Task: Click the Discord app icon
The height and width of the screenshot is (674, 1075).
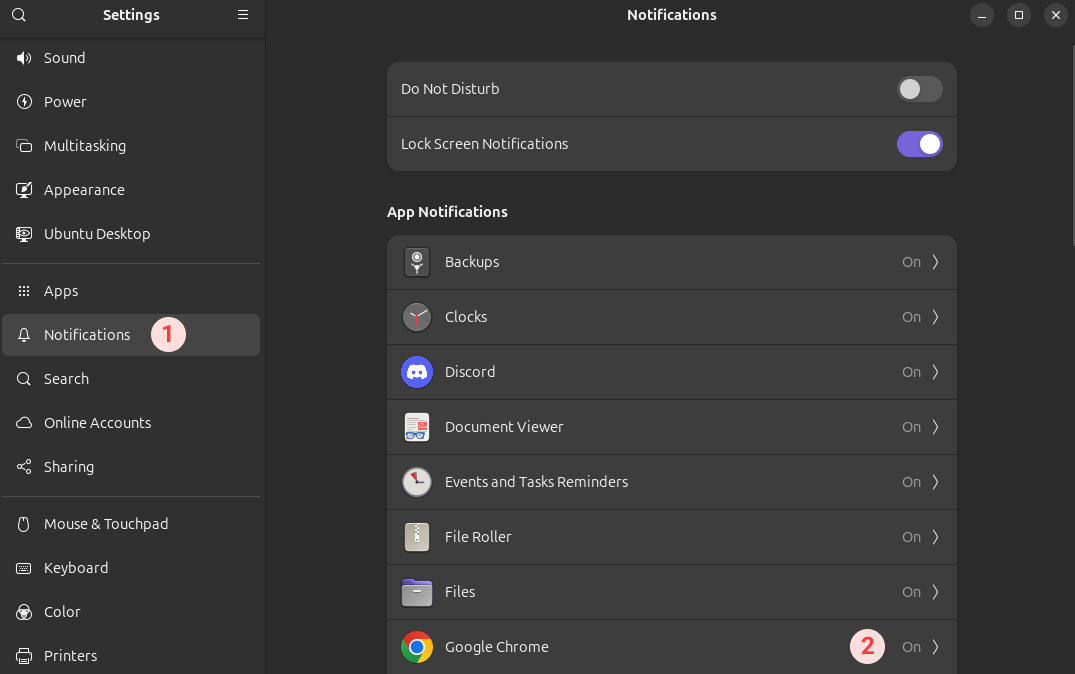Action: pos(417,372)
